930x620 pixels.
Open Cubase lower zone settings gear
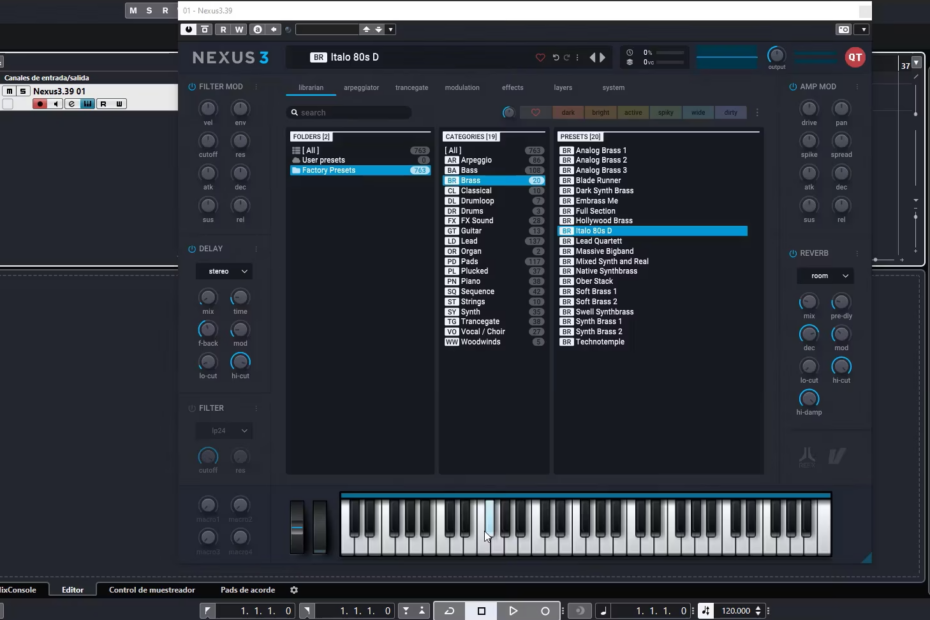294,590
